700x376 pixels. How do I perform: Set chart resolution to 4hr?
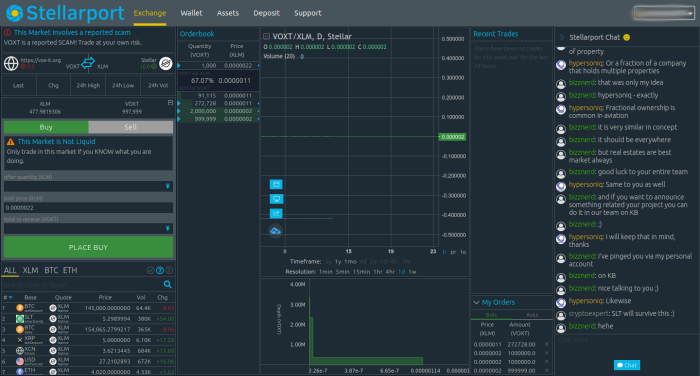pyautogui.click(x=390, y=272)
